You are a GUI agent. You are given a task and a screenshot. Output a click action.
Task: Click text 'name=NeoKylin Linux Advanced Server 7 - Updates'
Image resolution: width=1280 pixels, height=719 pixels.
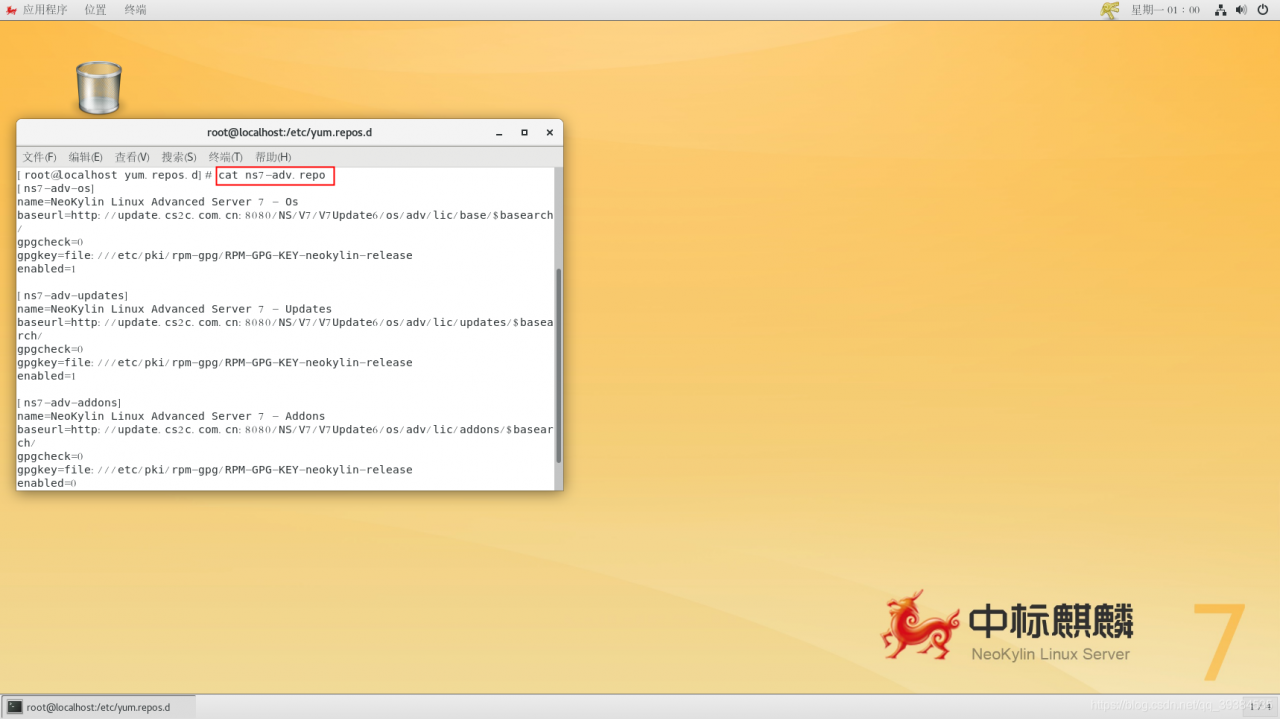click(174, 309)
